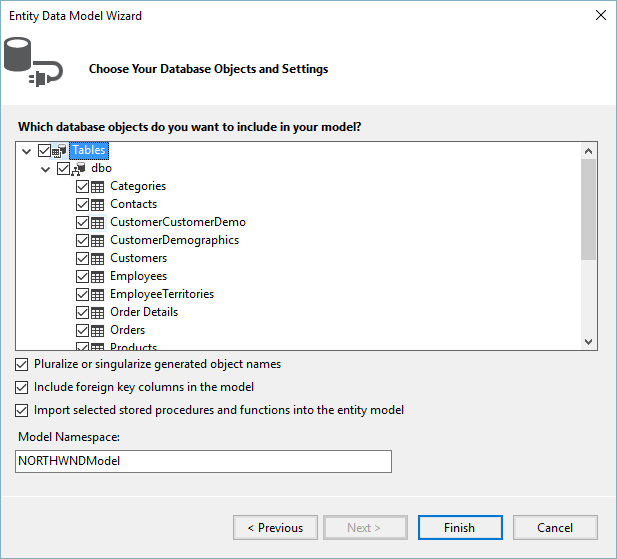
Task: Uncheck the Customers table checkbox
Action: 82,258
